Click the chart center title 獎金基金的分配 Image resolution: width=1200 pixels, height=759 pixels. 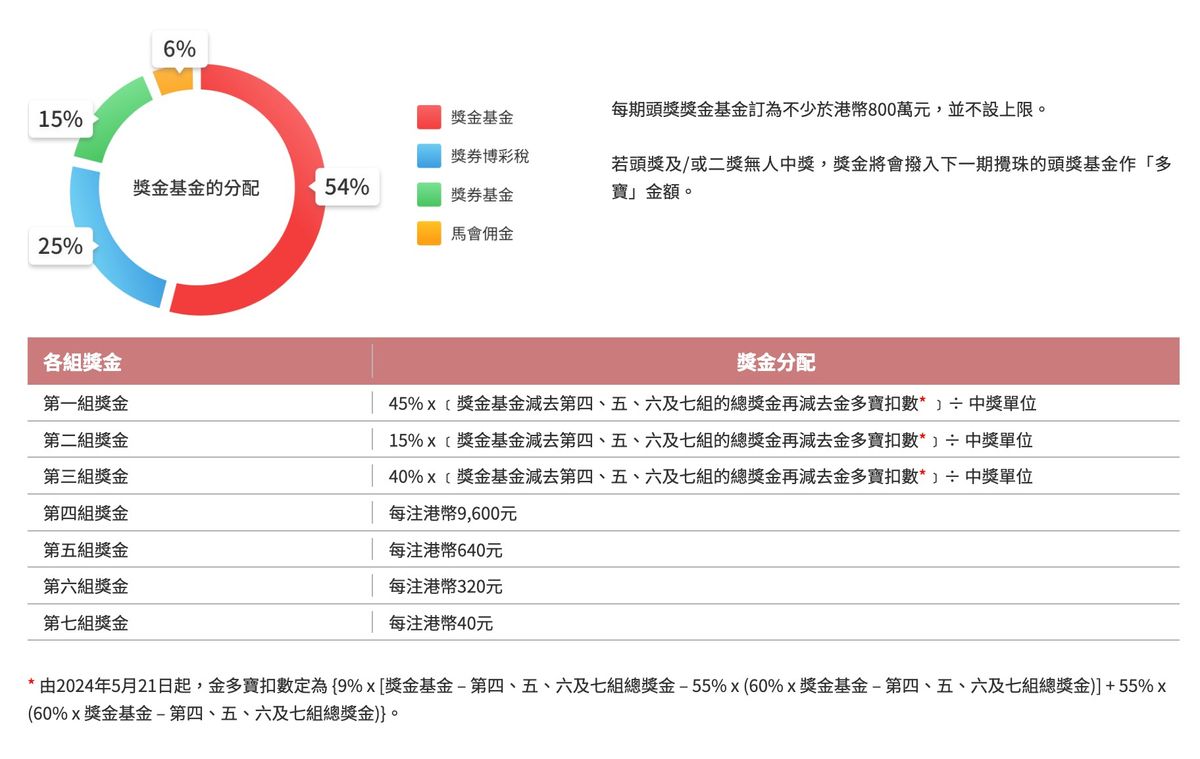pyautogui.click(x=196, y=188)
